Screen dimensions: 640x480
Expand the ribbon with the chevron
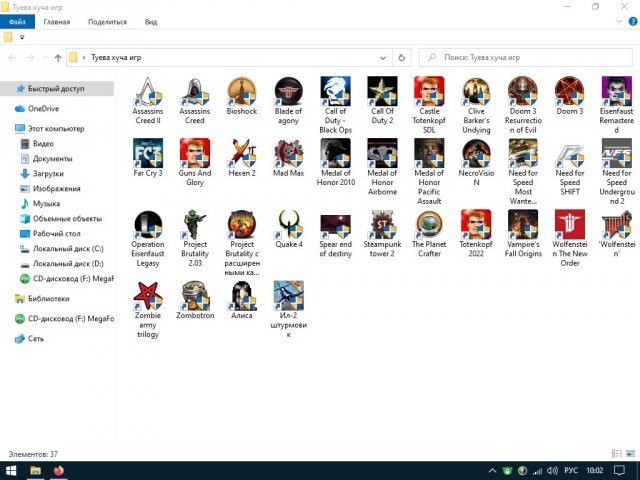pos(619,22)
